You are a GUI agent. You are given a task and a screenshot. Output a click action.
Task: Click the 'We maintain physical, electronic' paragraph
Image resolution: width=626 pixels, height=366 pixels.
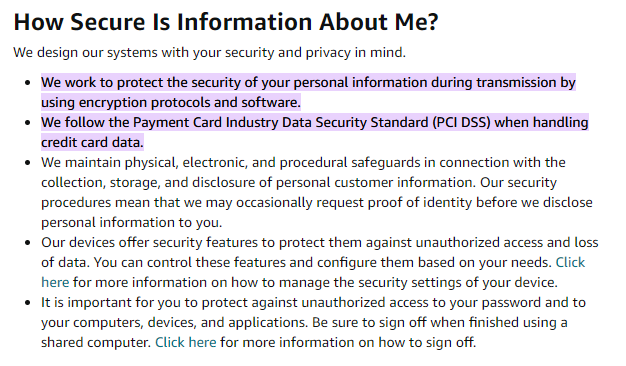[x=317, y=192]
